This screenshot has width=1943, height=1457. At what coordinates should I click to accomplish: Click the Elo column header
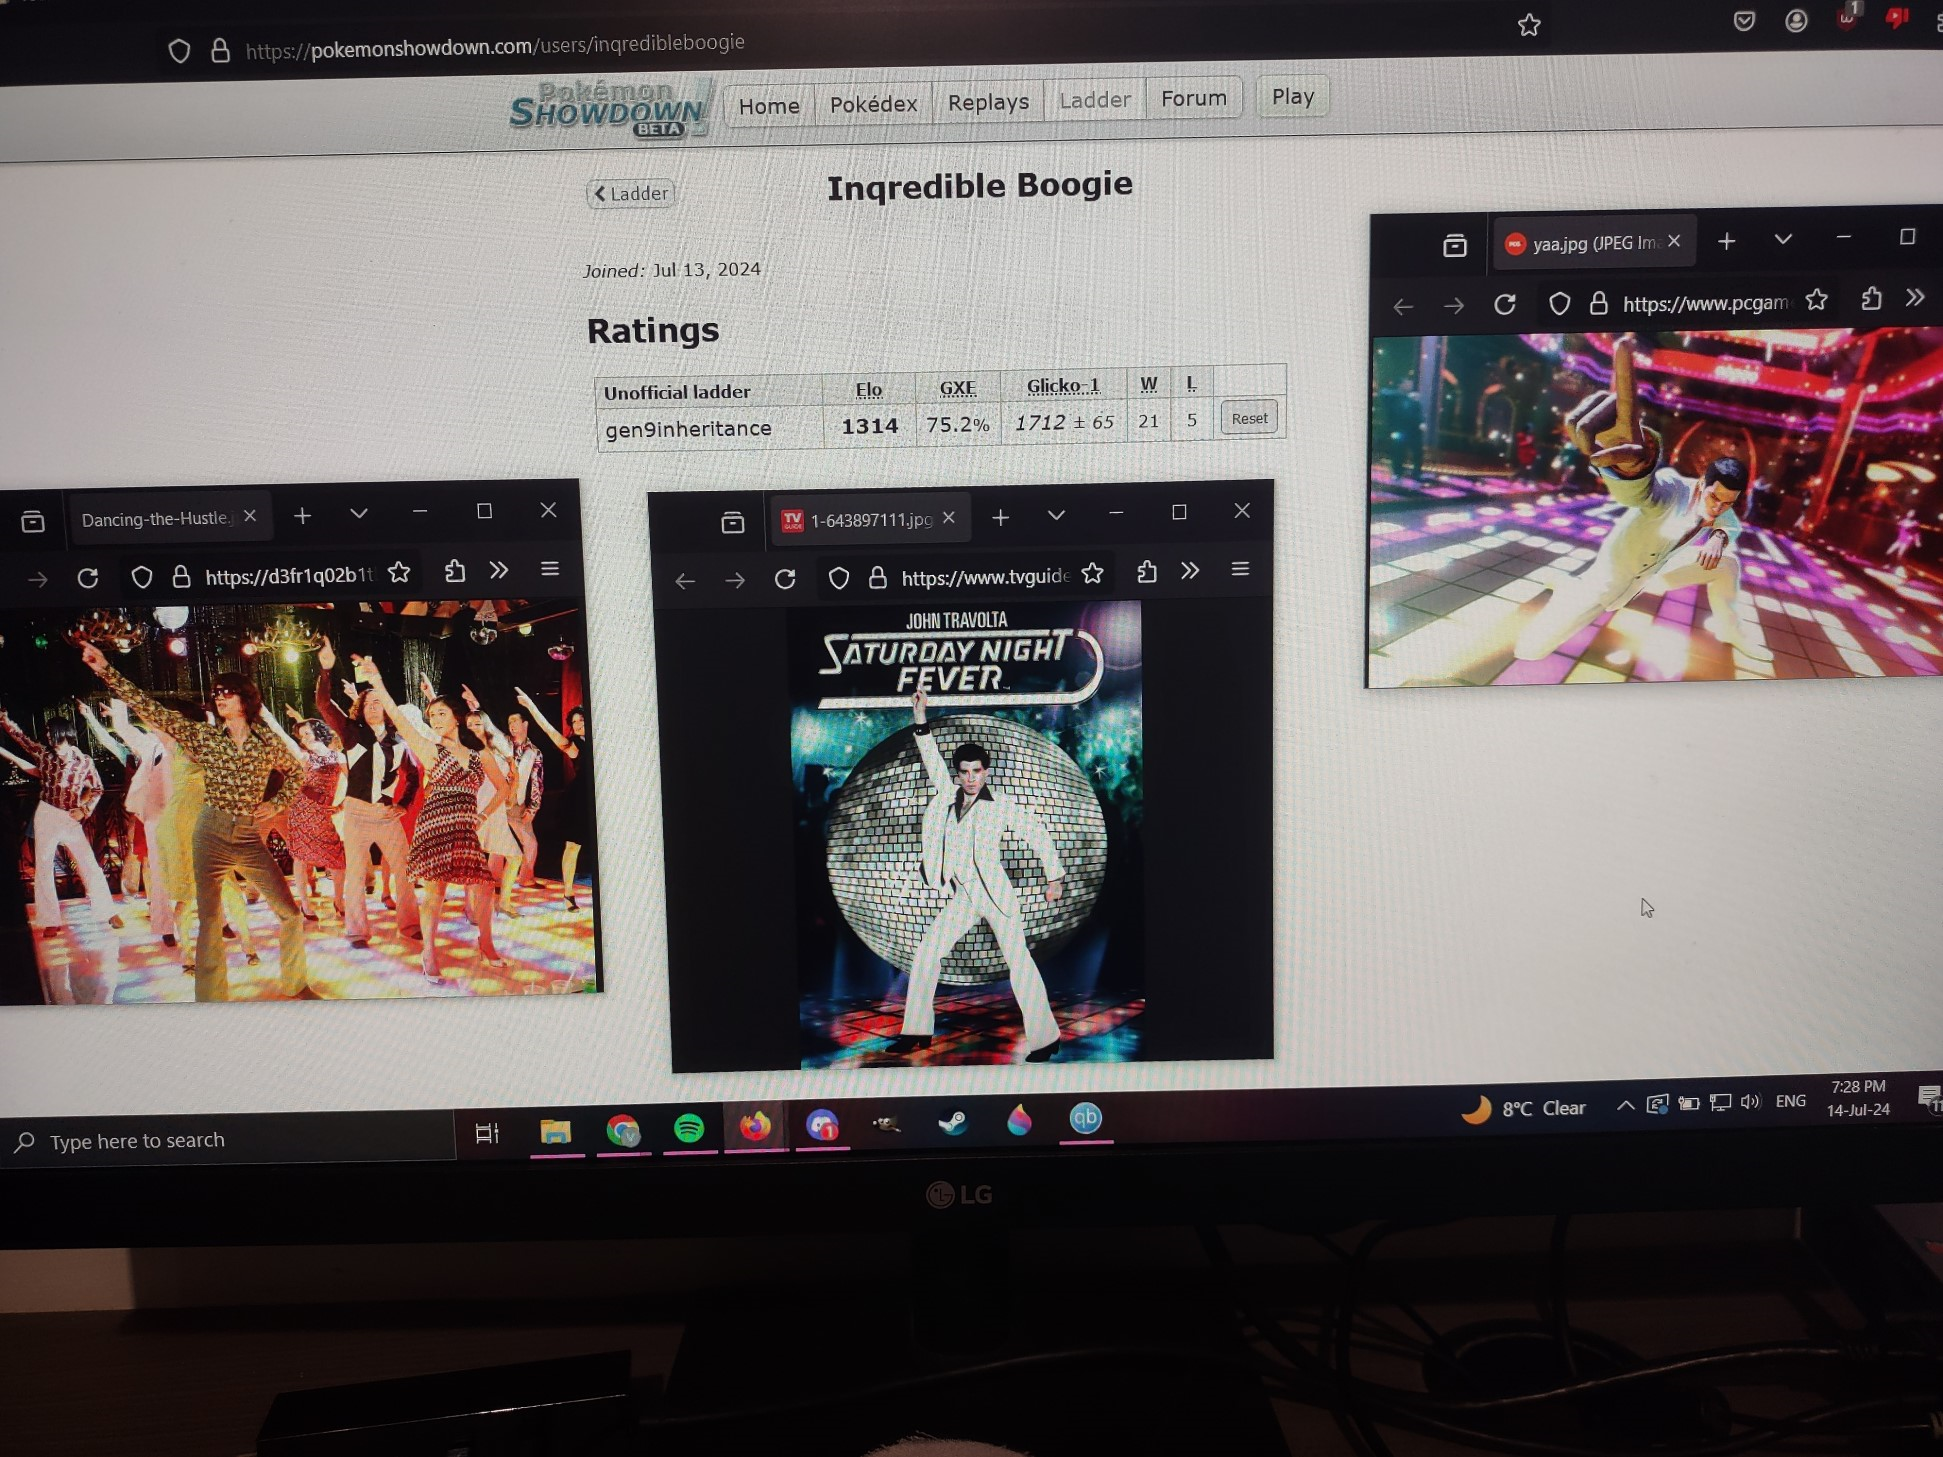(x=868, y=389)
